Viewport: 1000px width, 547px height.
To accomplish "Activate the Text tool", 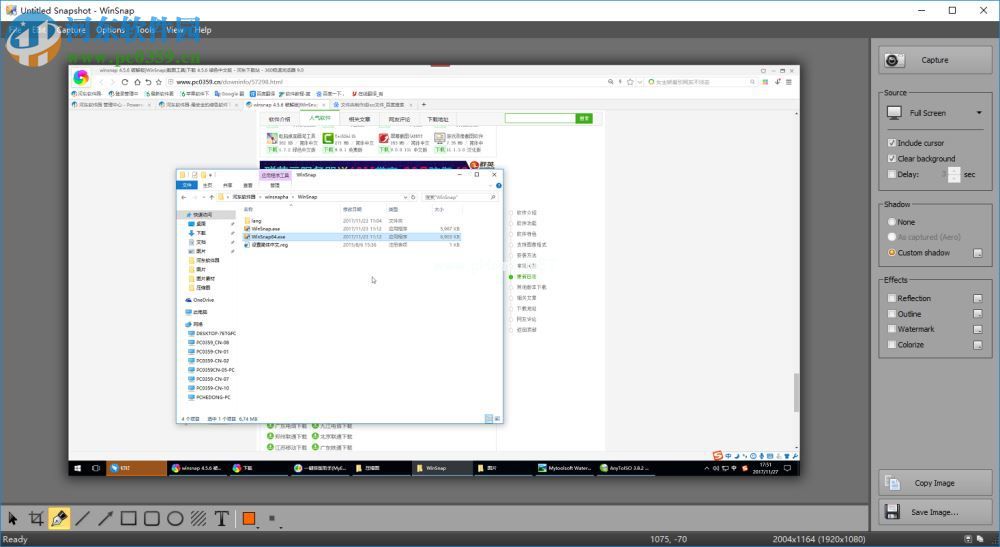I will [x=222, y=518].
